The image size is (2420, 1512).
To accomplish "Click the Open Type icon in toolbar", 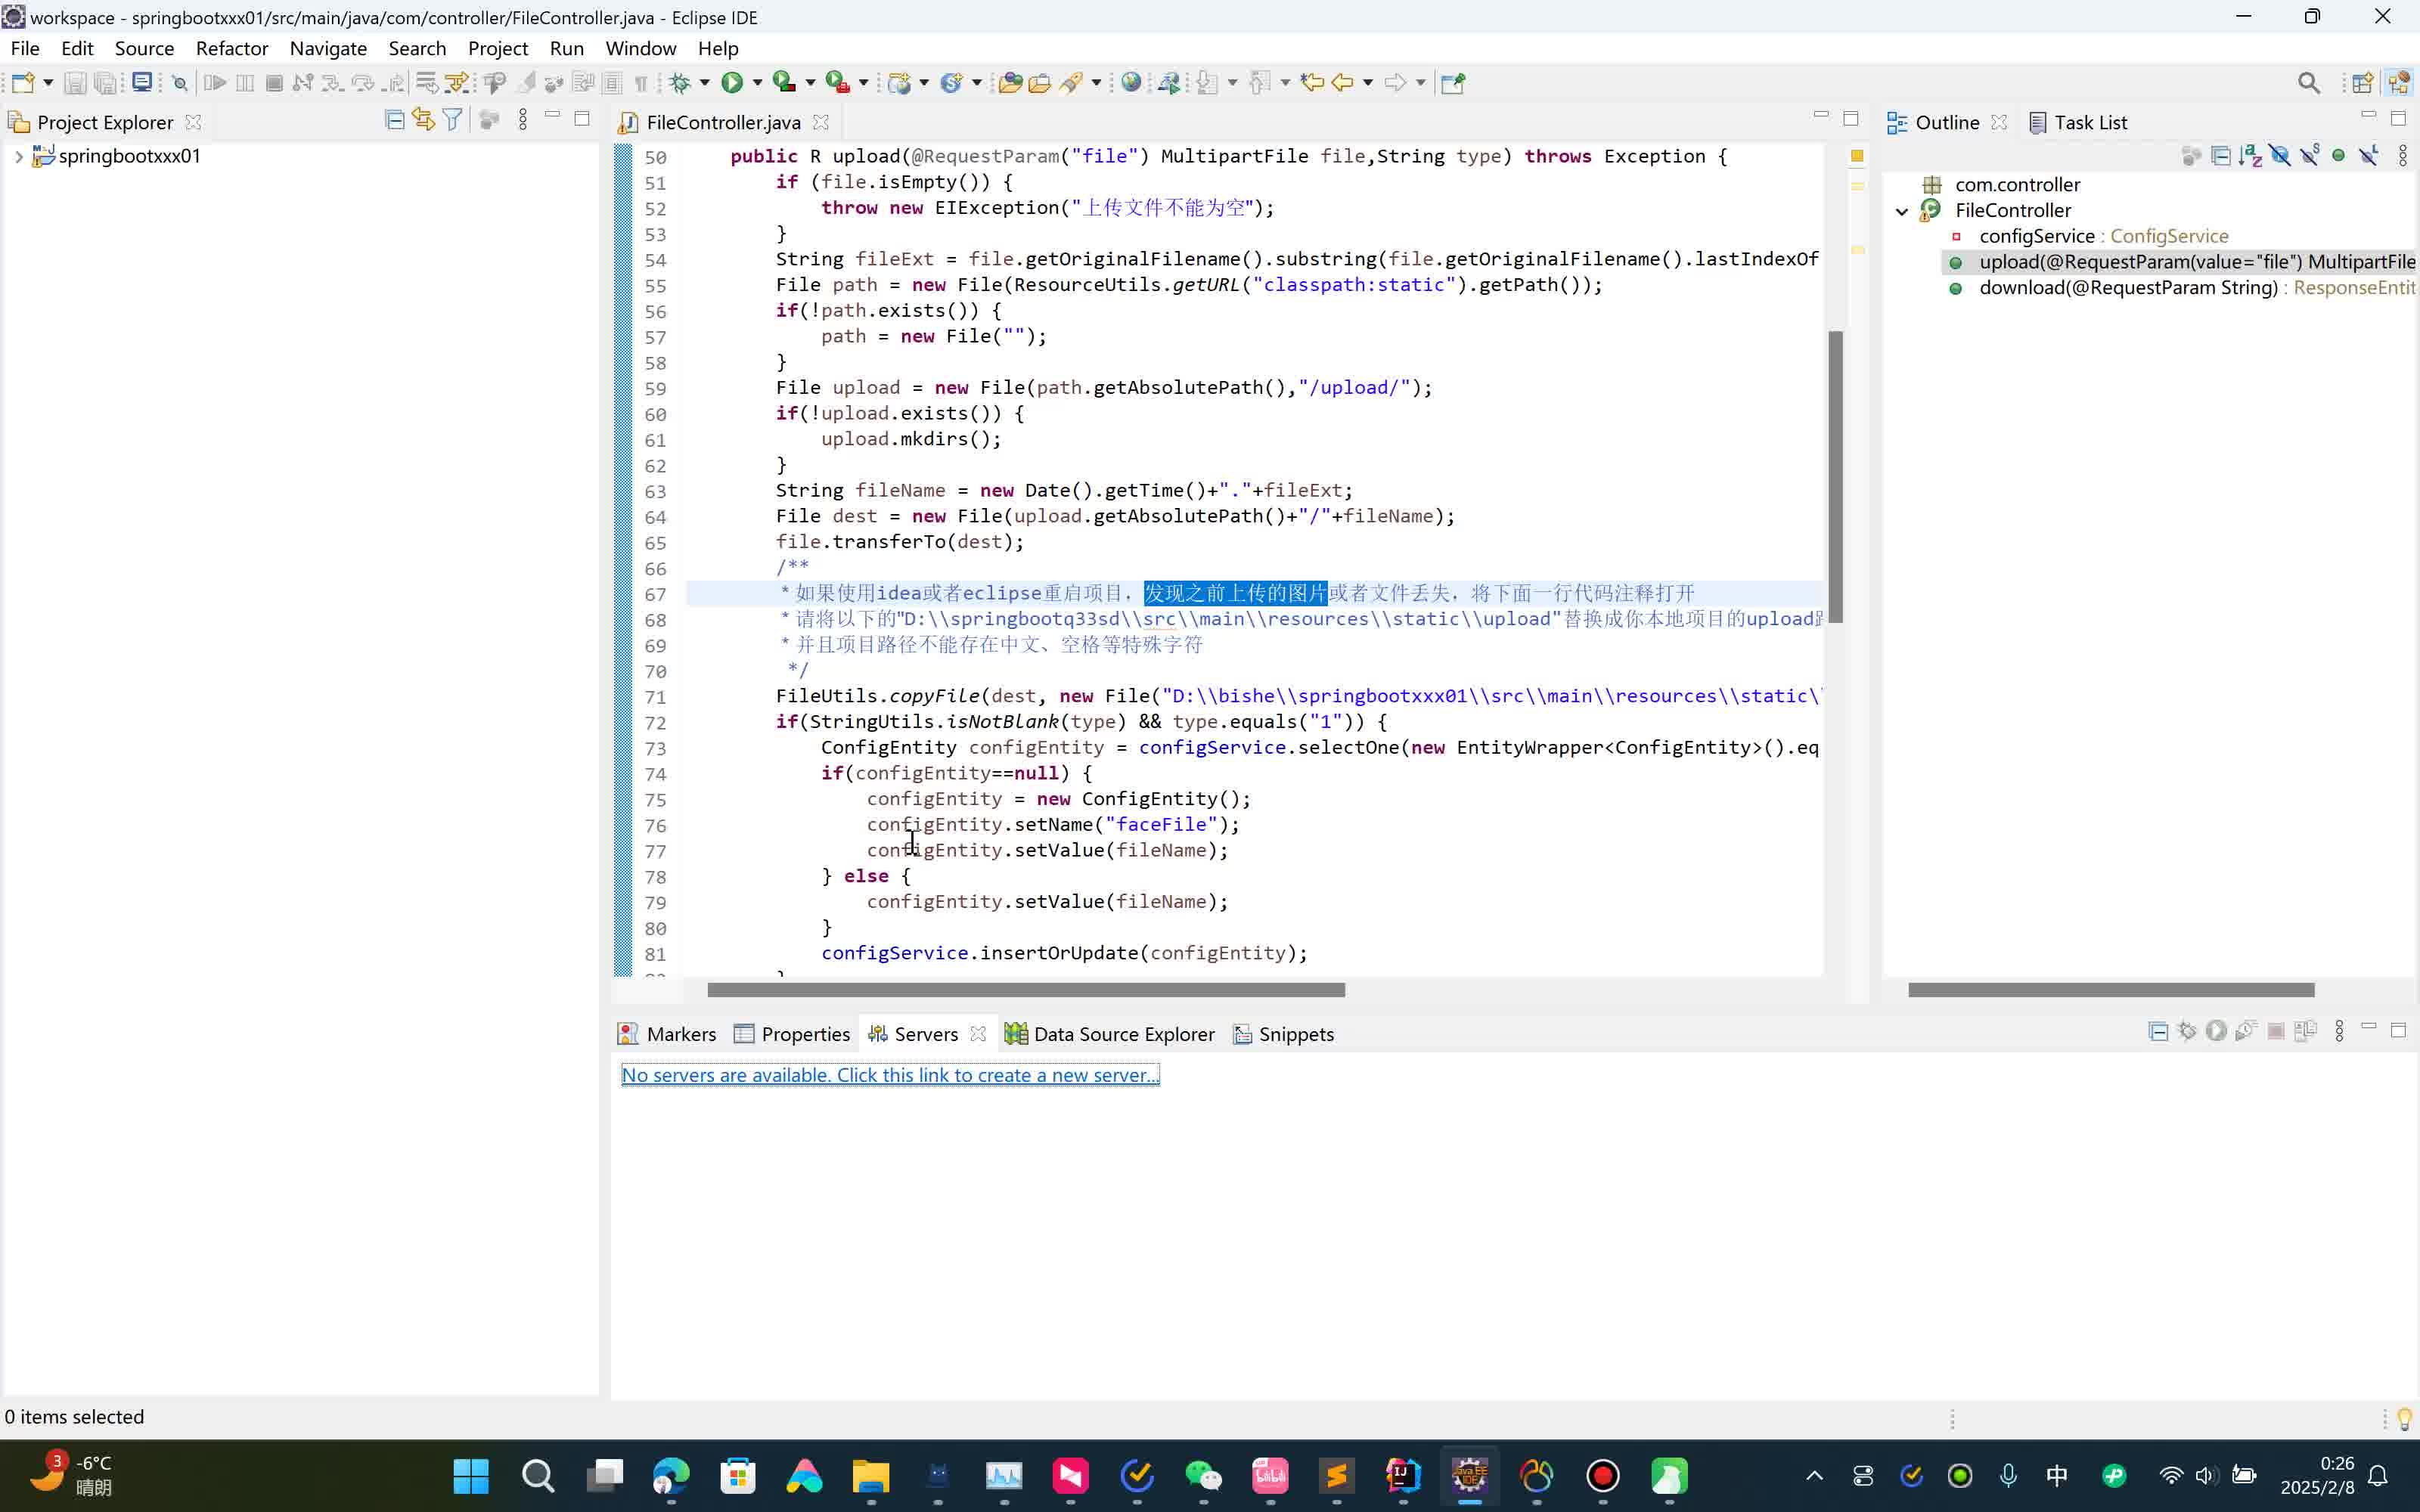I will (x=1009, y=83).
